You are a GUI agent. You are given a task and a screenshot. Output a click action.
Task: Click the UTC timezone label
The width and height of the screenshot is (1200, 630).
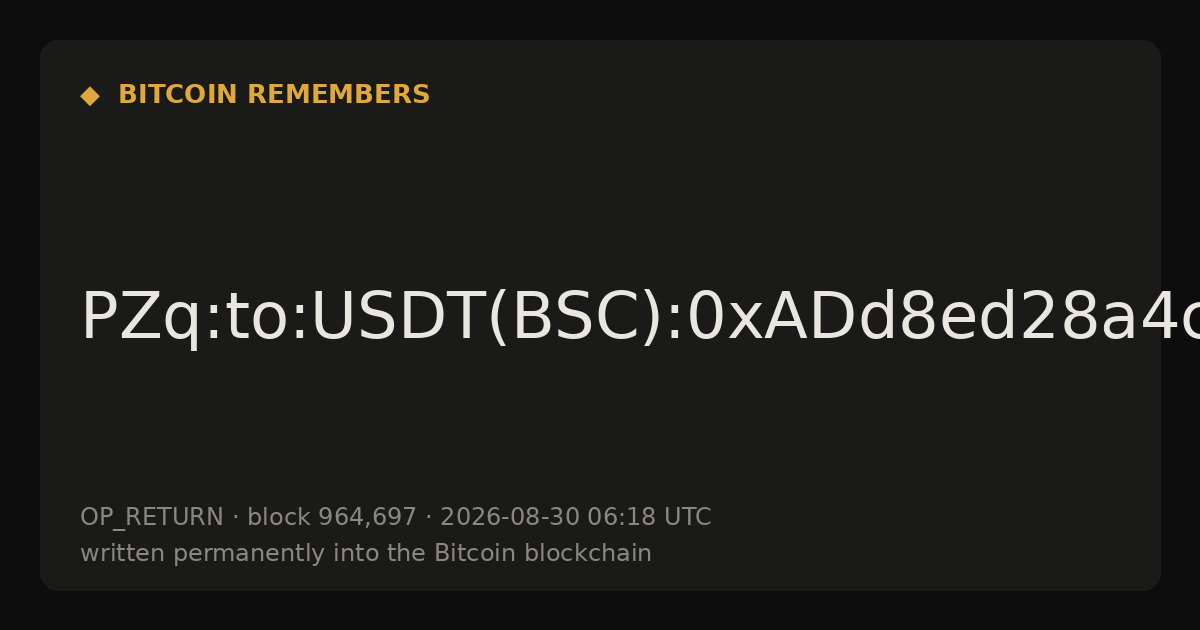tap(687, 517)
